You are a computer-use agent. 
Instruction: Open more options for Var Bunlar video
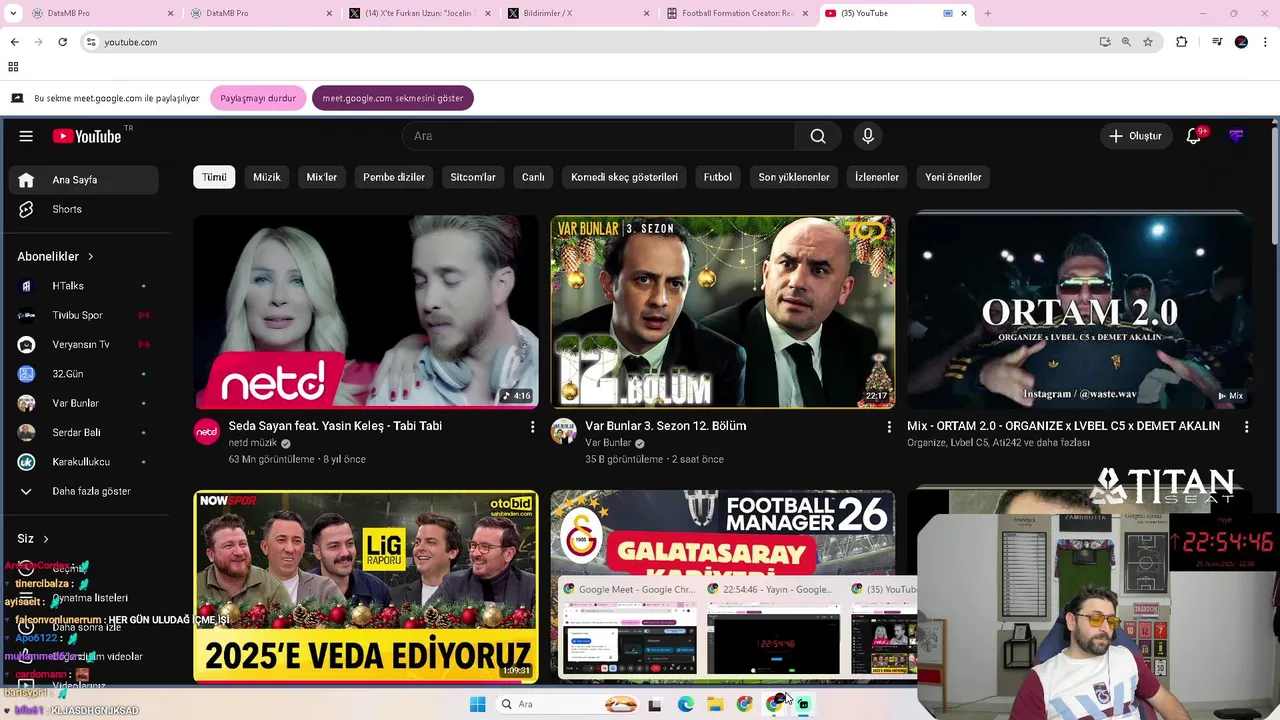click(889, 427)
